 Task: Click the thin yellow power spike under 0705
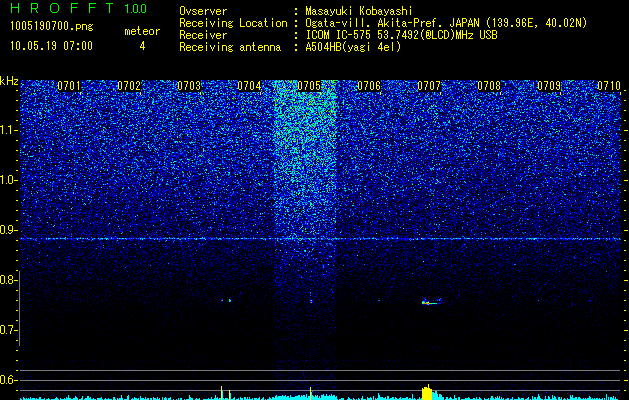click(x=310, y=393)
